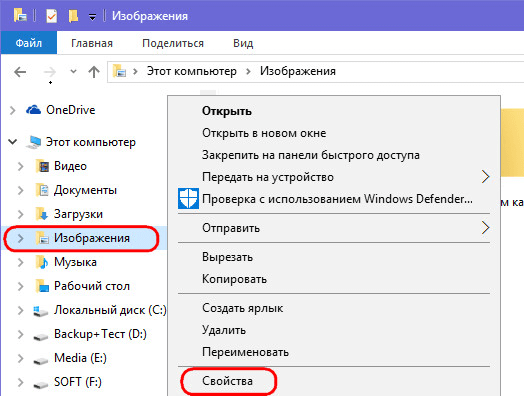
Task: Click the Backup+Тест (D:) drive icon
Action: tap(41, 336)
